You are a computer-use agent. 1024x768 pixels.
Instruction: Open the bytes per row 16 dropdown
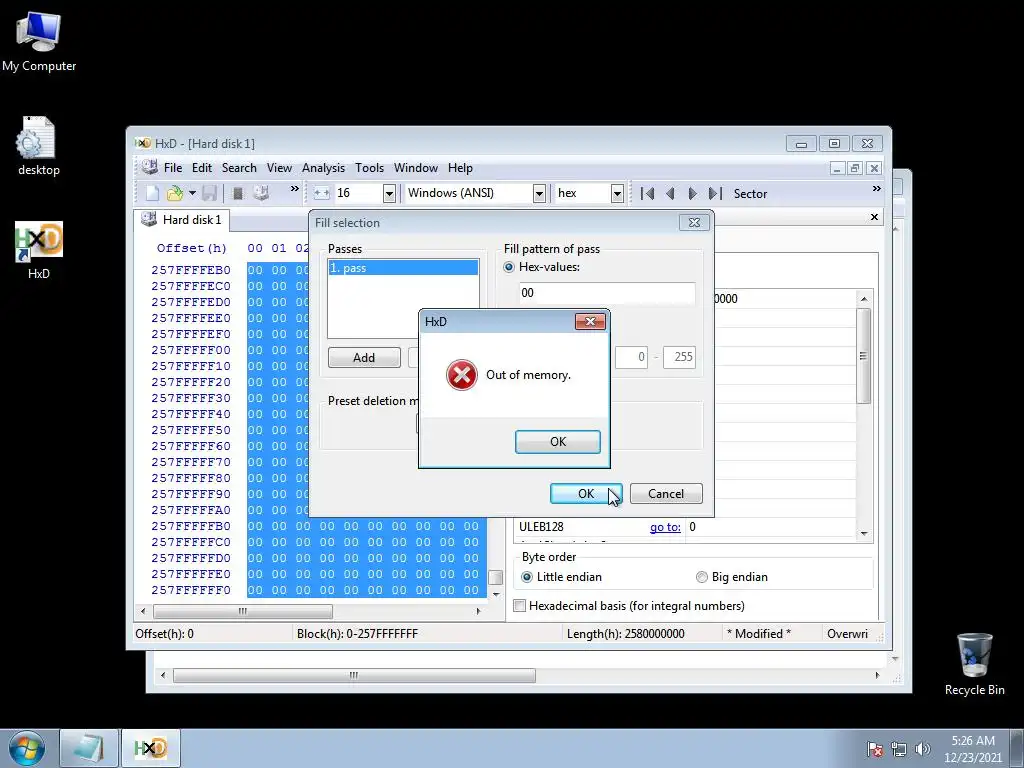pos(389,193)
